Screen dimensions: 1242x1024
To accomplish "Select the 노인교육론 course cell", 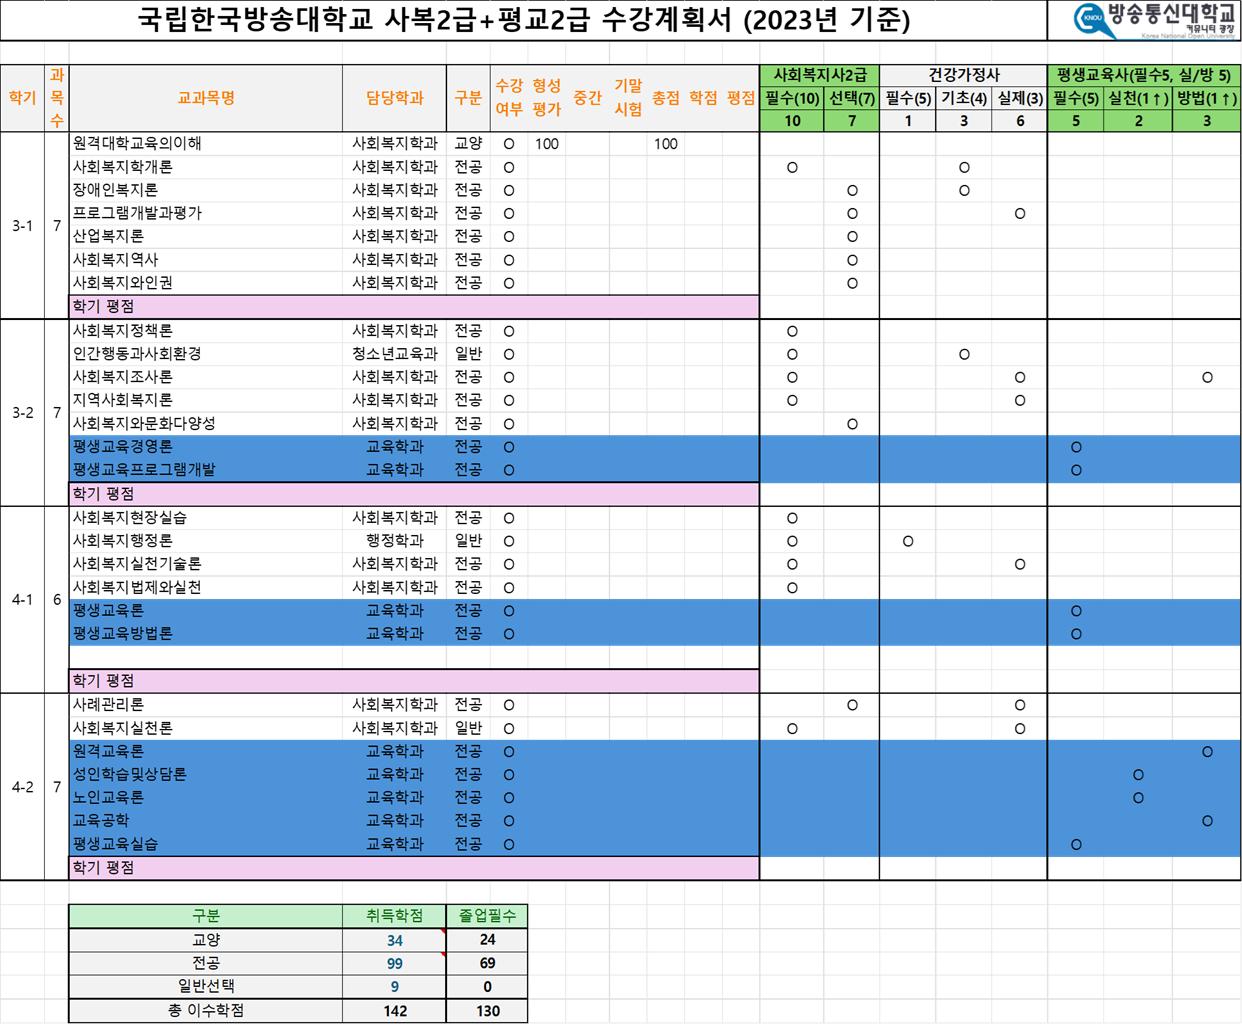I will click(x=206, y=798).
